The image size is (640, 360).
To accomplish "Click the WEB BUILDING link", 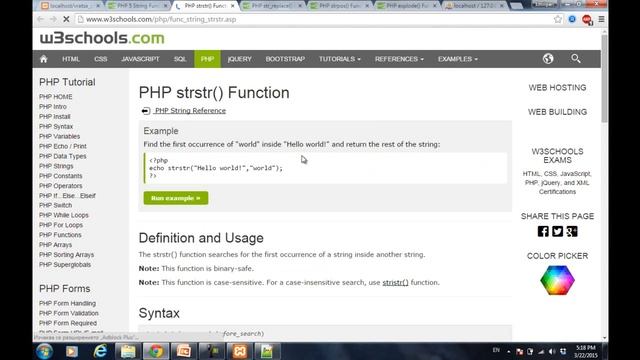I will [557, 112].
